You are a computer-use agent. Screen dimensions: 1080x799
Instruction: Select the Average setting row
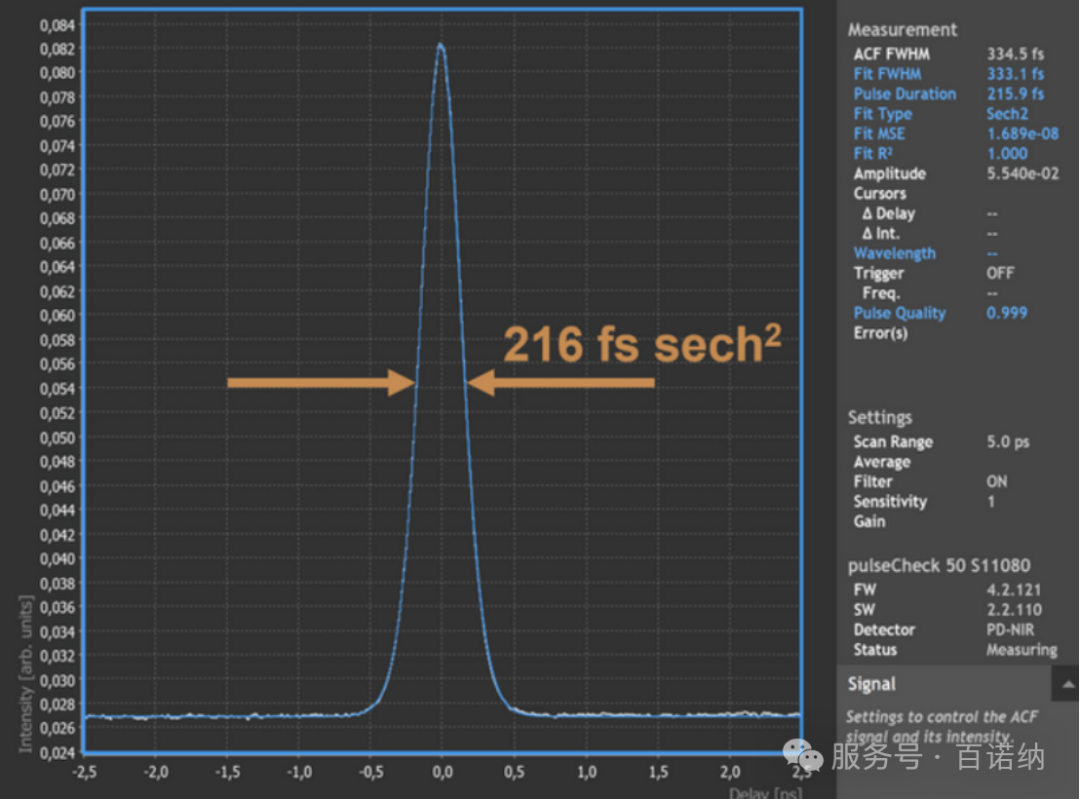[881, 462]
